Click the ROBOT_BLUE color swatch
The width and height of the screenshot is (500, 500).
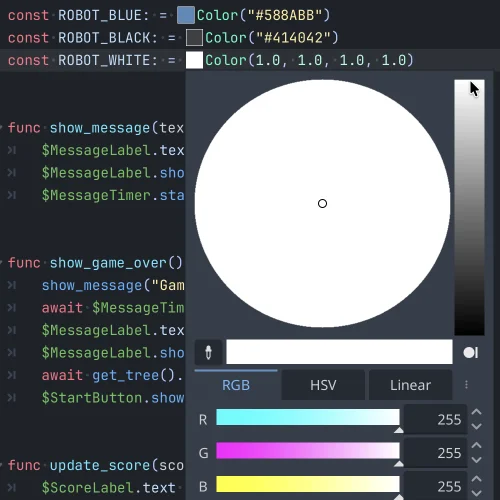coord(186,15)
